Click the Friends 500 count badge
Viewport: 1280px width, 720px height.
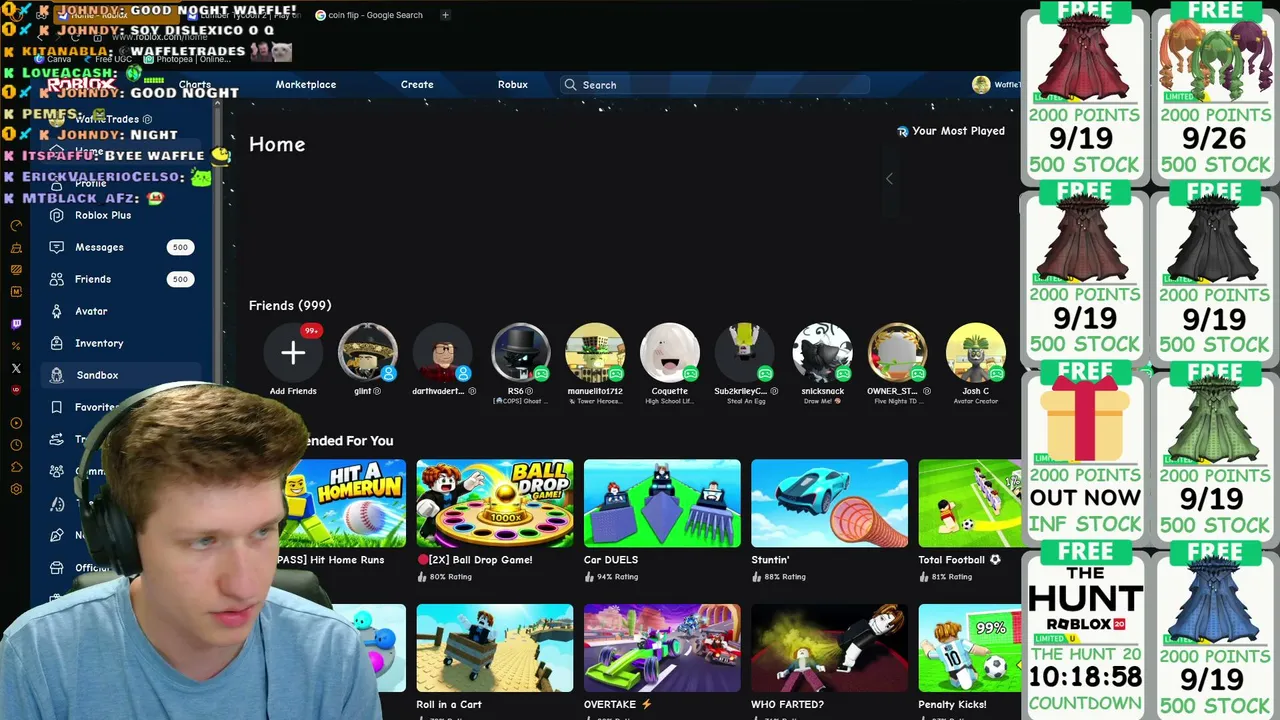(x=180, y=279)
